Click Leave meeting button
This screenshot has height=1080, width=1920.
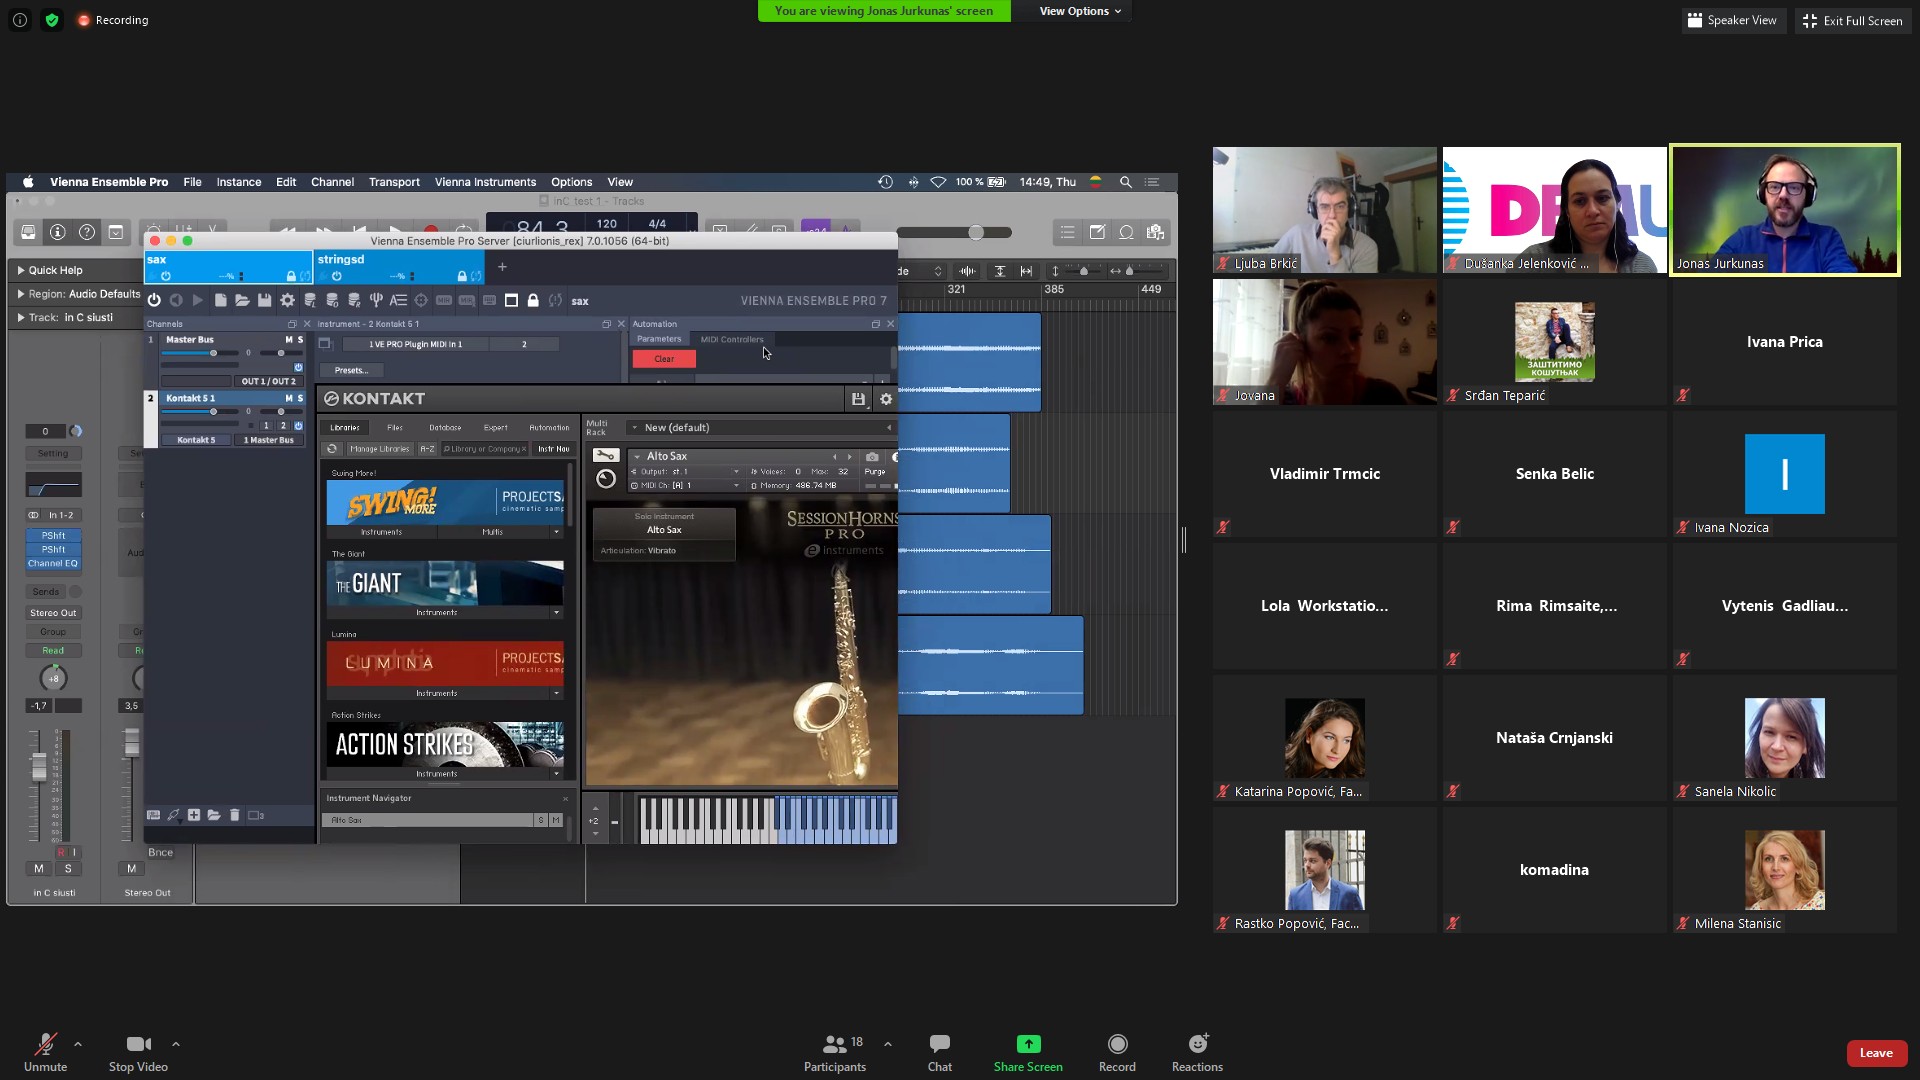point(1876,1053)
